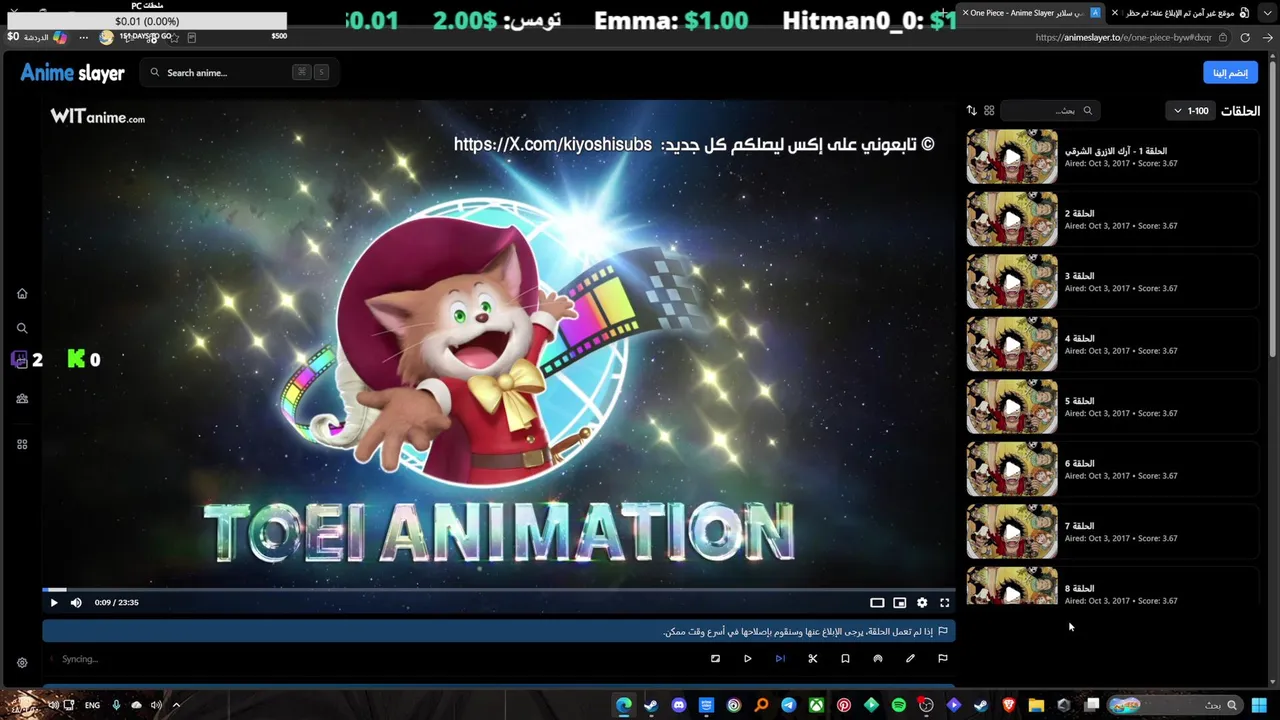1280x720 pixels.
Task: Reload the page with the refresh icon
Action: [x=1245, y=38]
